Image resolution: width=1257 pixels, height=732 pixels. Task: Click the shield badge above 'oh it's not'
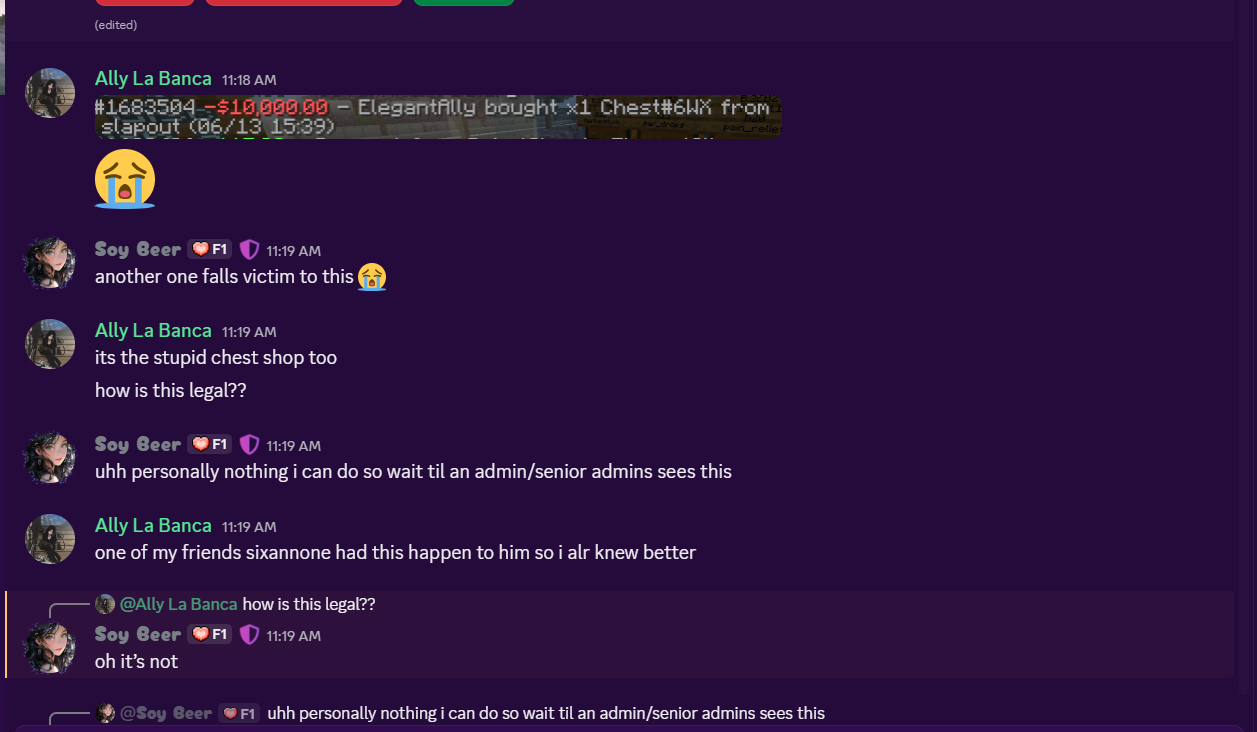249,635
